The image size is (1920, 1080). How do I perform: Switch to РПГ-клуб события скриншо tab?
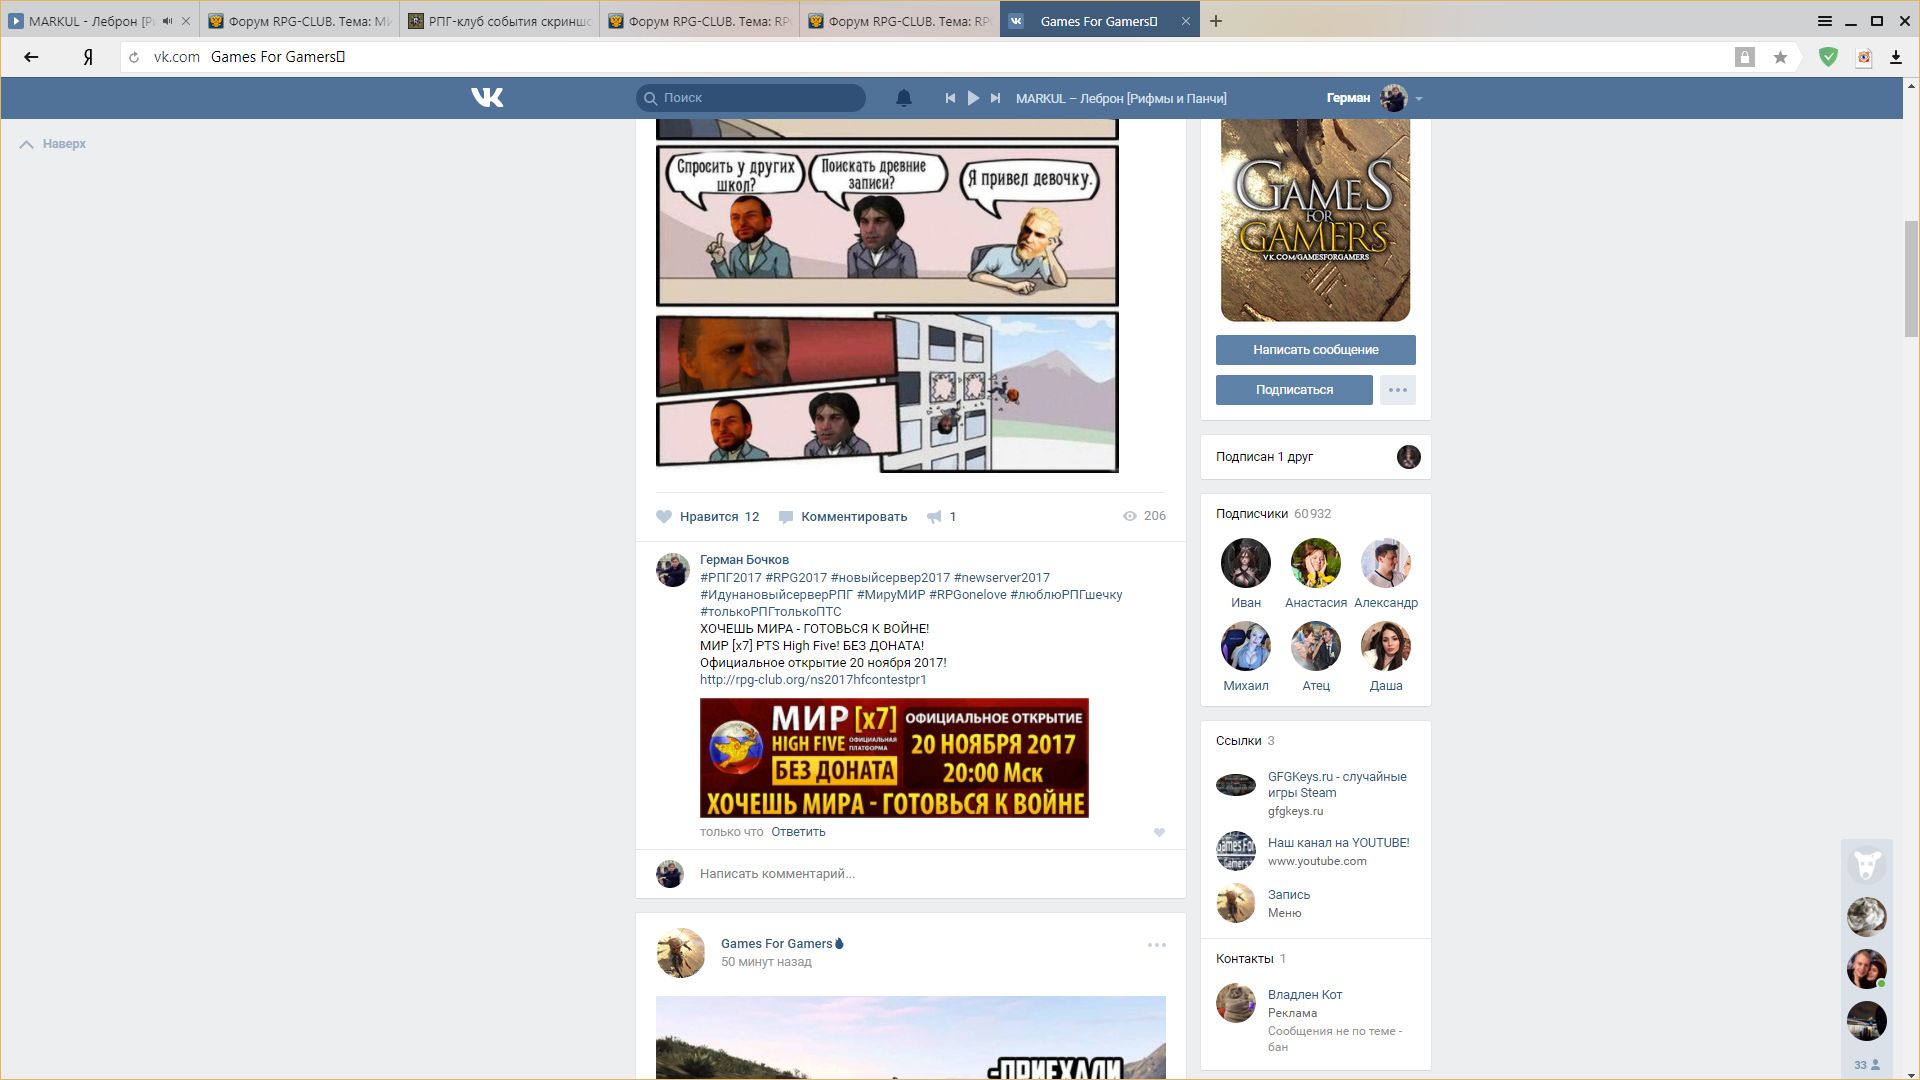[x=500, y=21]
